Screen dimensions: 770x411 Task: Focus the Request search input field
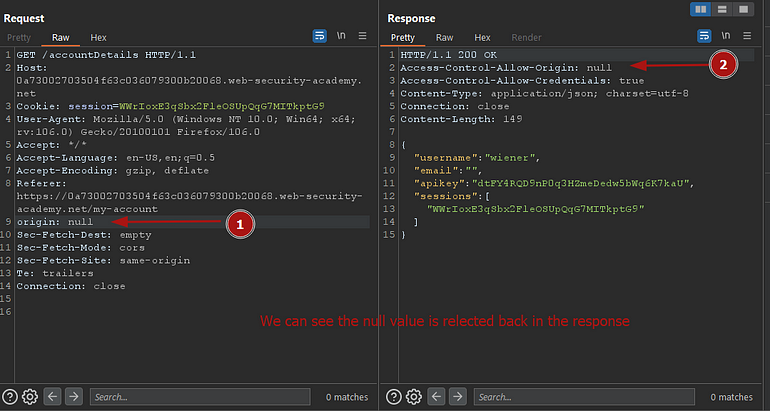[x=200, y=397]
